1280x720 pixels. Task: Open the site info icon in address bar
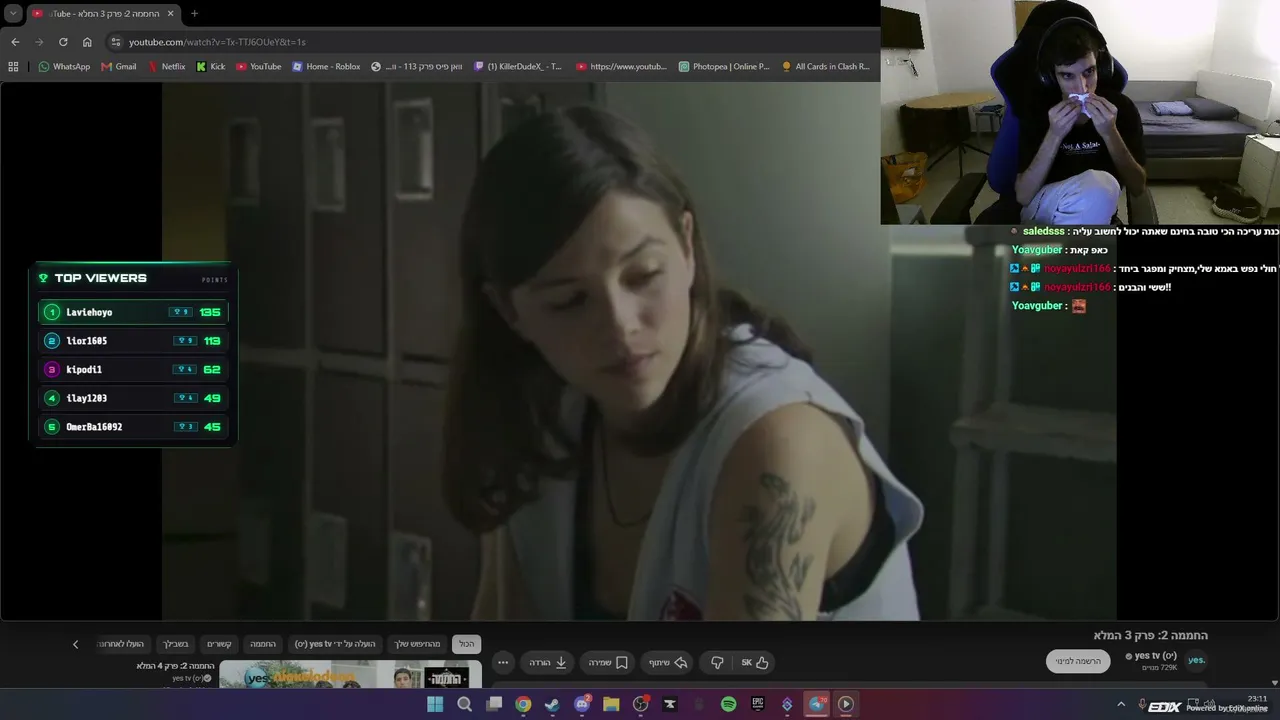[x=116, y=42]
